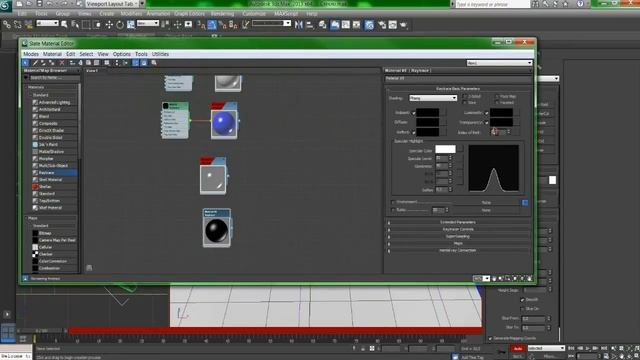This screenshot has height=360, width=640.
Task: Click the green-header map node
Action: (175, 120)
